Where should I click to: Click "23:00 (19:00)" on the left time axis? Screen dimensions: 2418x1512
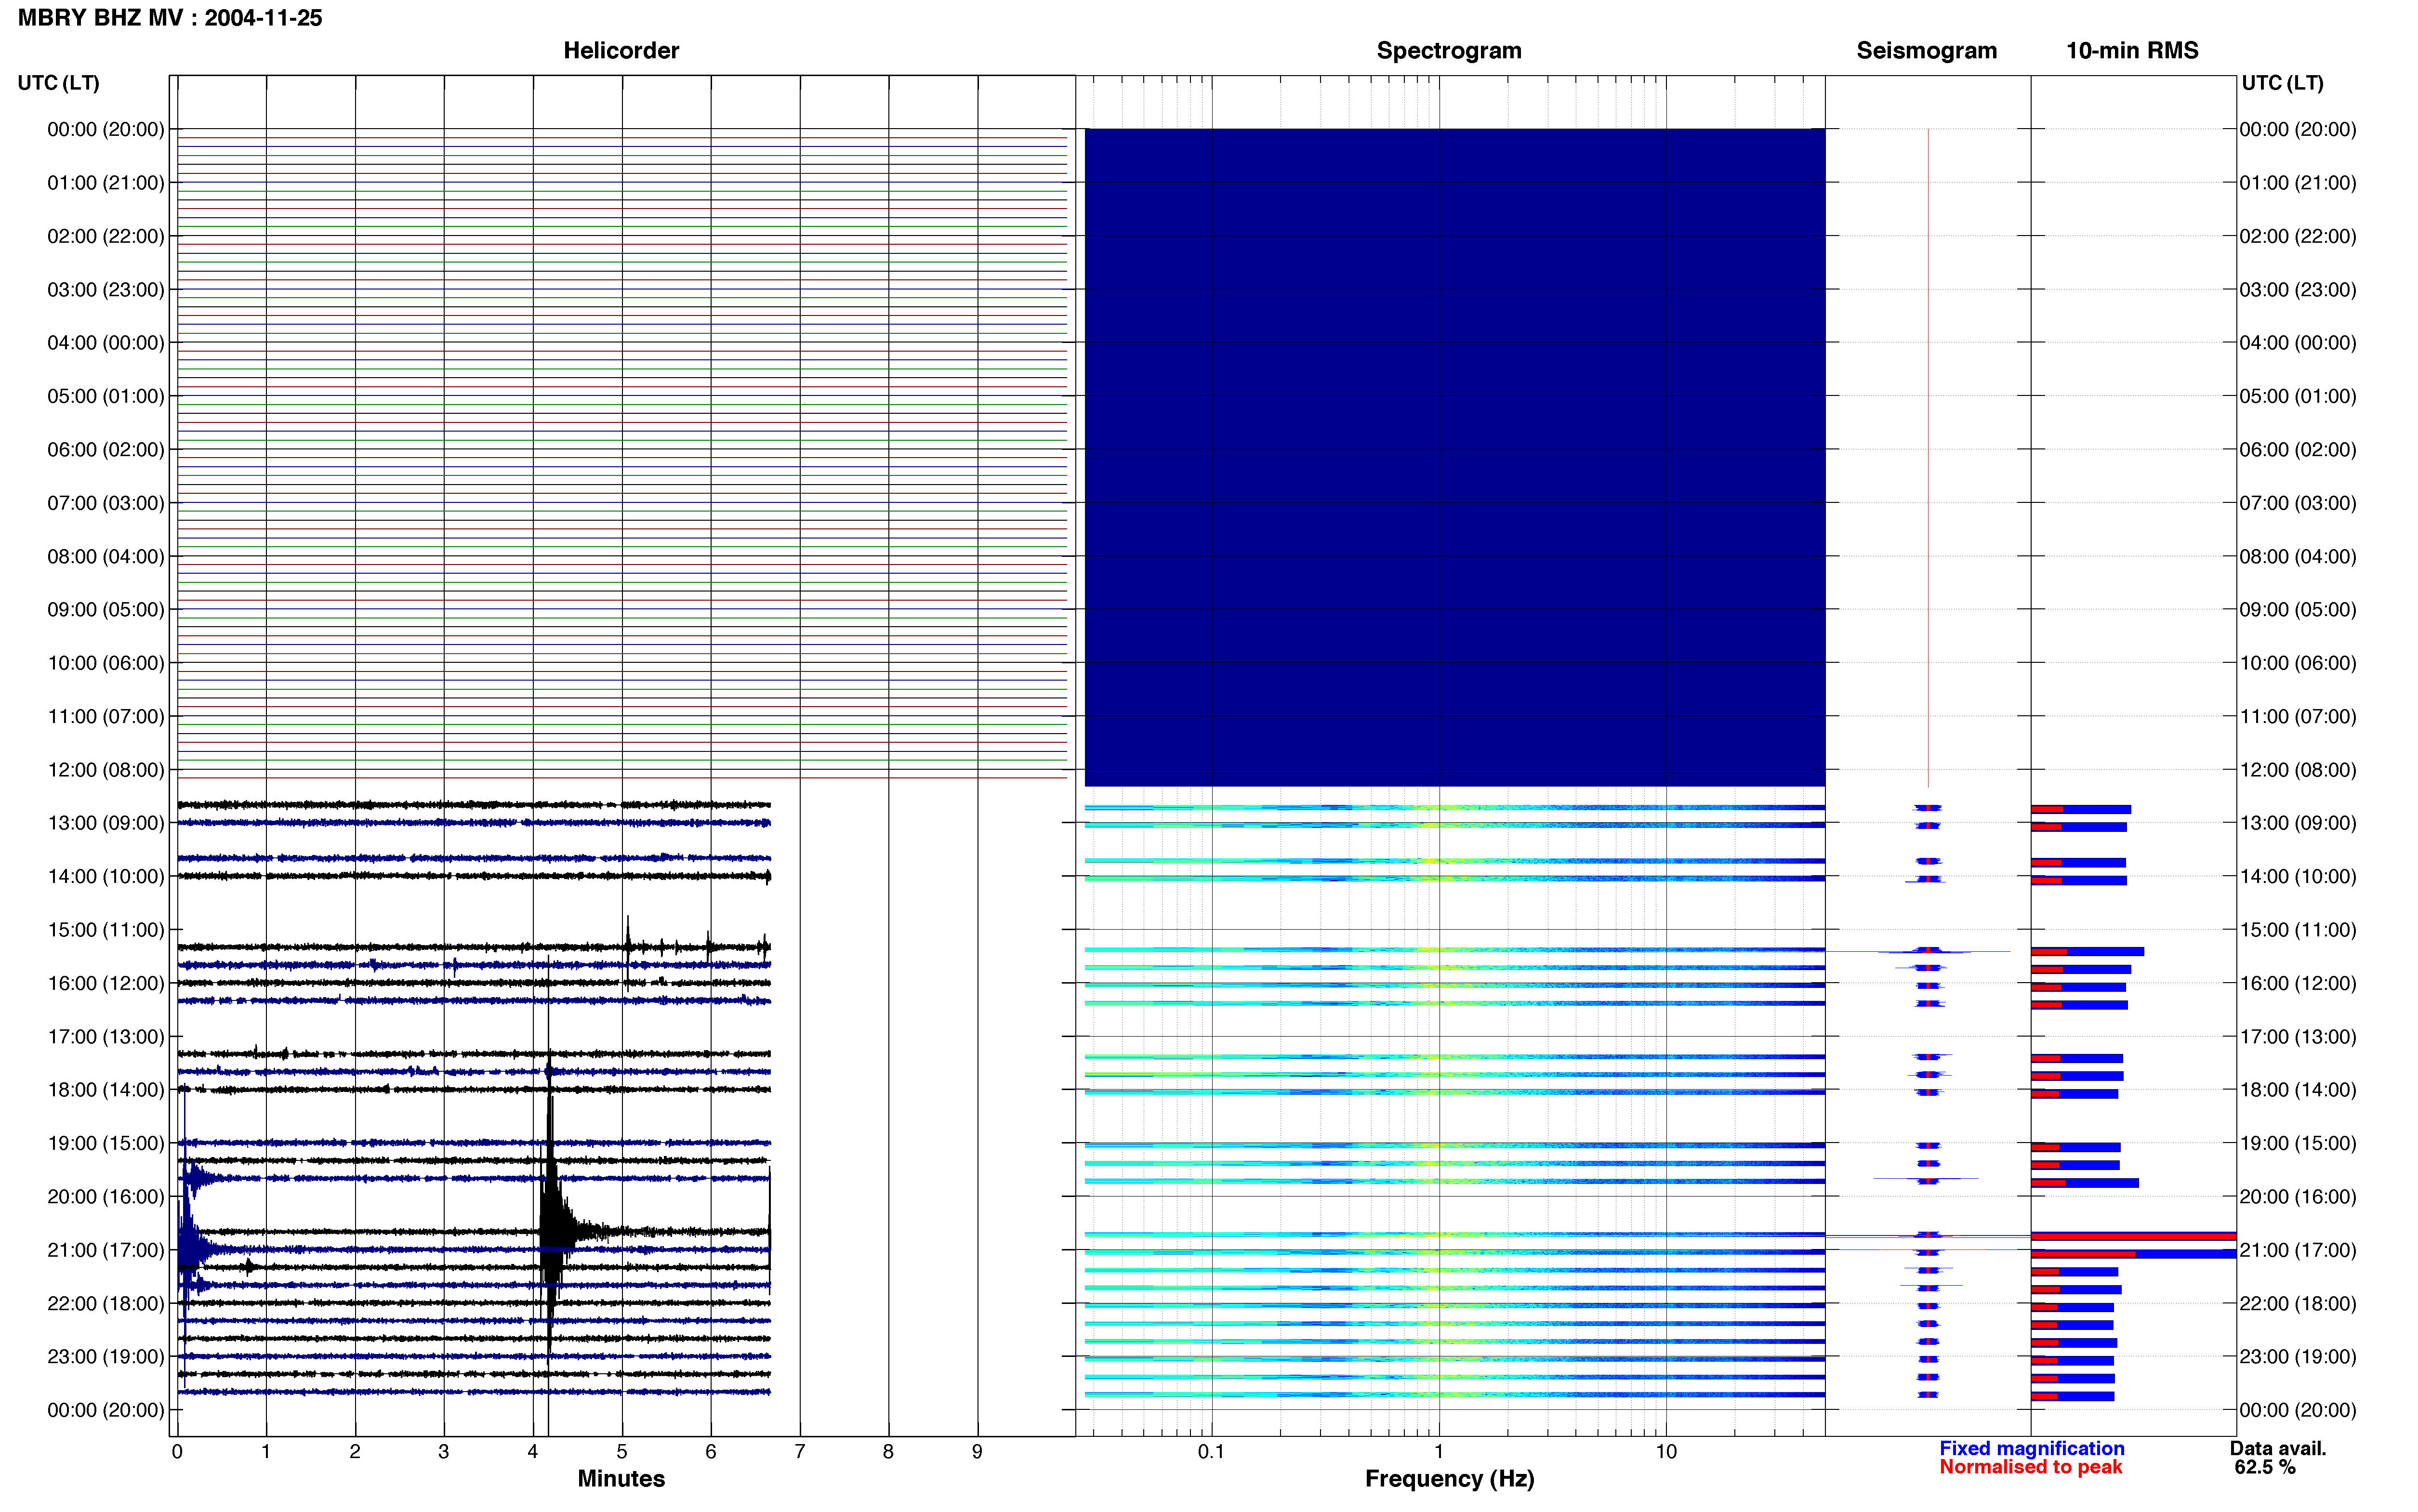(106, 1357)
